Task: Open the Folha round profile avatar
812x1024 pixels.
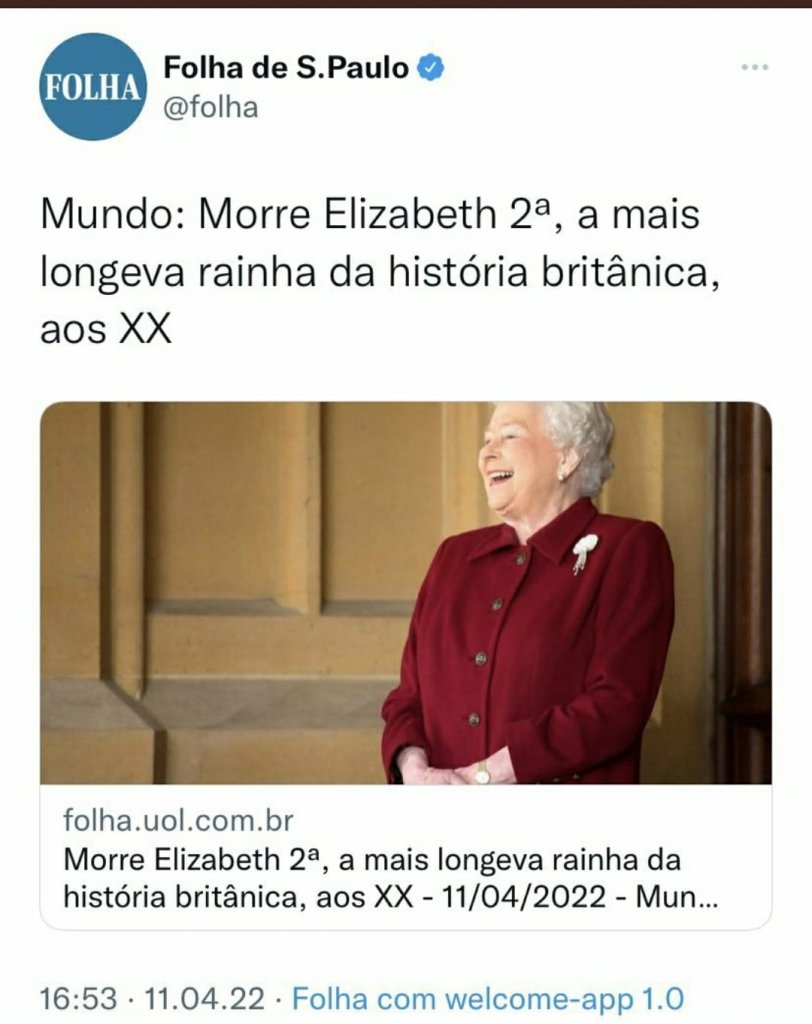Action: [x=92, y=86]
